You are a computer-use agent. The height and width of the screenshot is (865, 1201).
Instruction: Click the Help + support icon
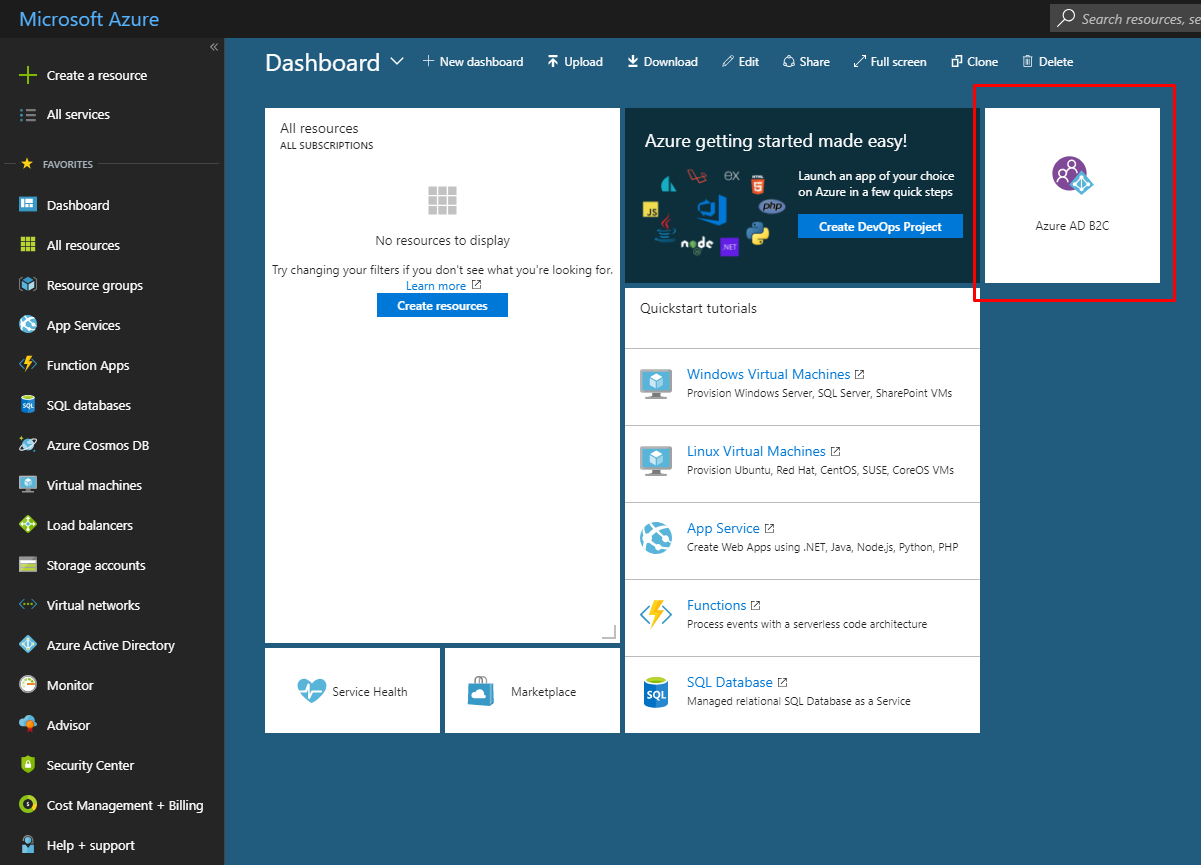[28, 845]
